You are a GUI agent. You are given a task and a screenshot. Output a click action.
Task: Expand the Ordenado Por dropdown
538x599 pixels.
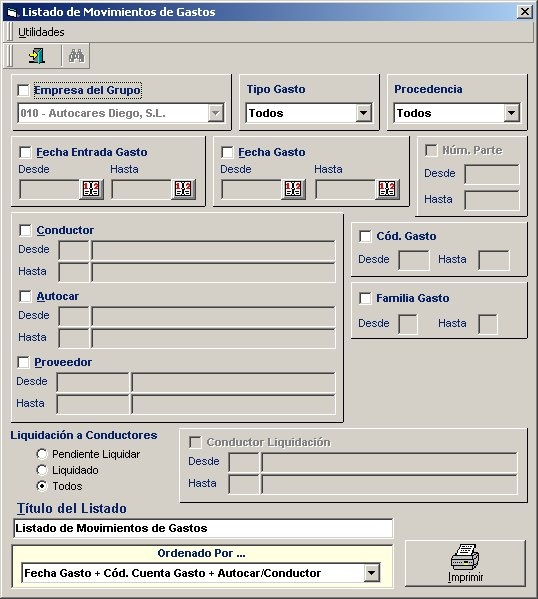pyautogui.click(x=371, y=573)
